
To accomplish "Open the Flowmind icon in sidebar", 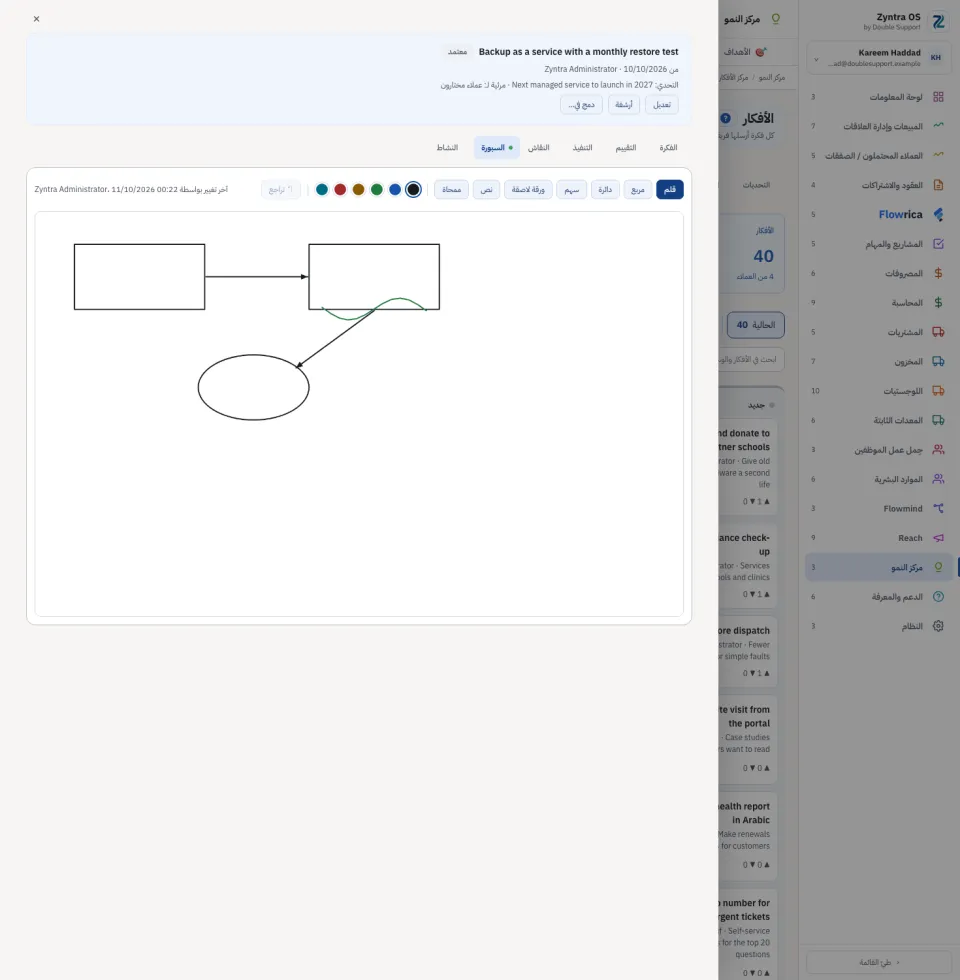I will tap(938, 508).
